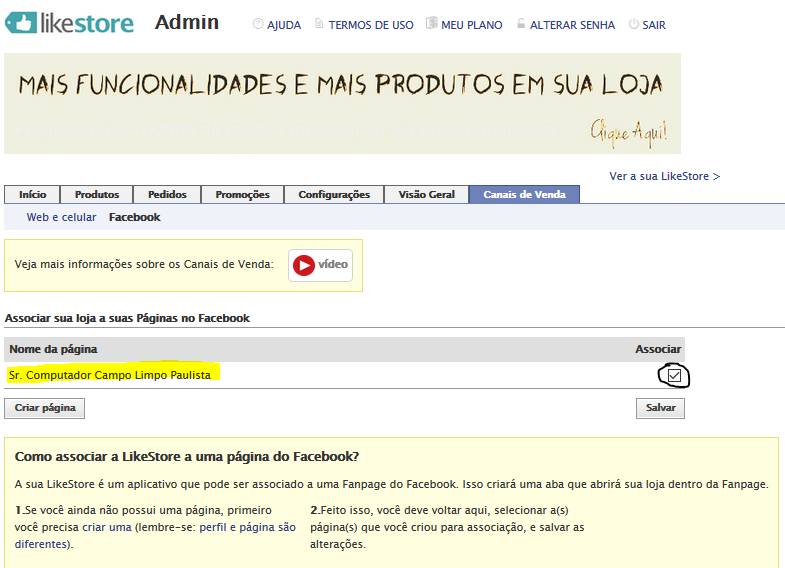Select the Web e celular sub-tab
This screenshot has height=568, width=785.
[x=61, y=217]
